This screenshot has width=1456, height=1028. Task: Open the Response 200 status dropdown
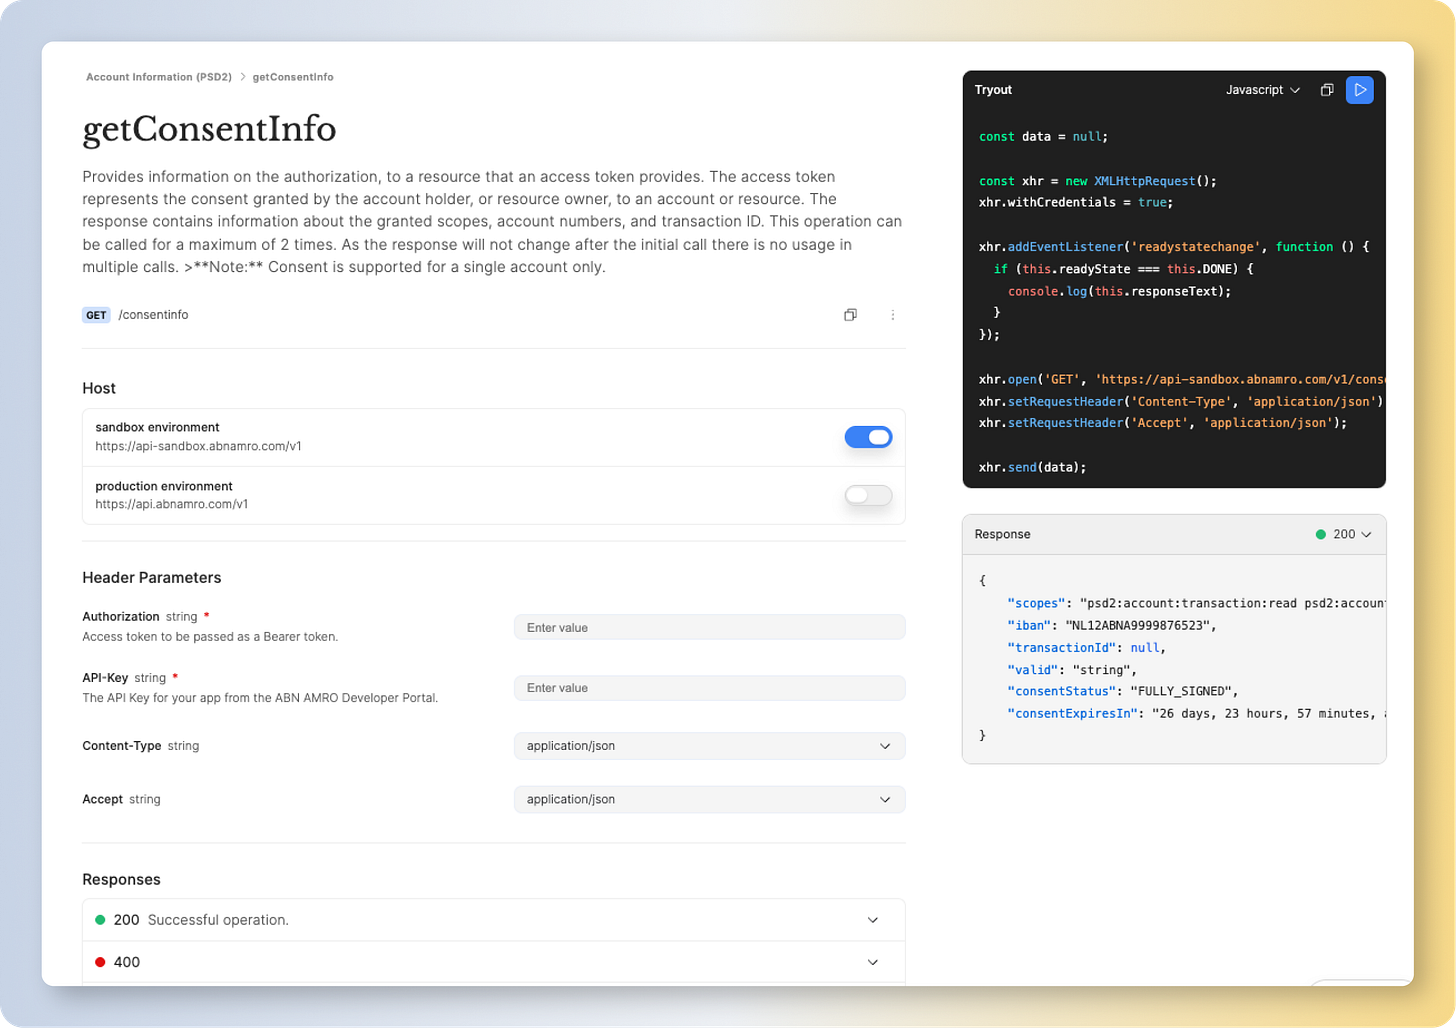click(1344, 534)
